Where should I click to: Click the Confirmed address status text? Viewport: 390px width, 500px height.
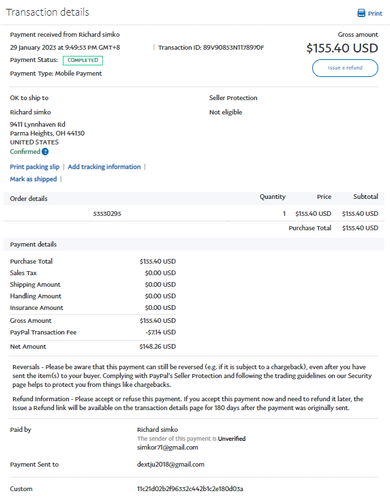pos(25,152)
